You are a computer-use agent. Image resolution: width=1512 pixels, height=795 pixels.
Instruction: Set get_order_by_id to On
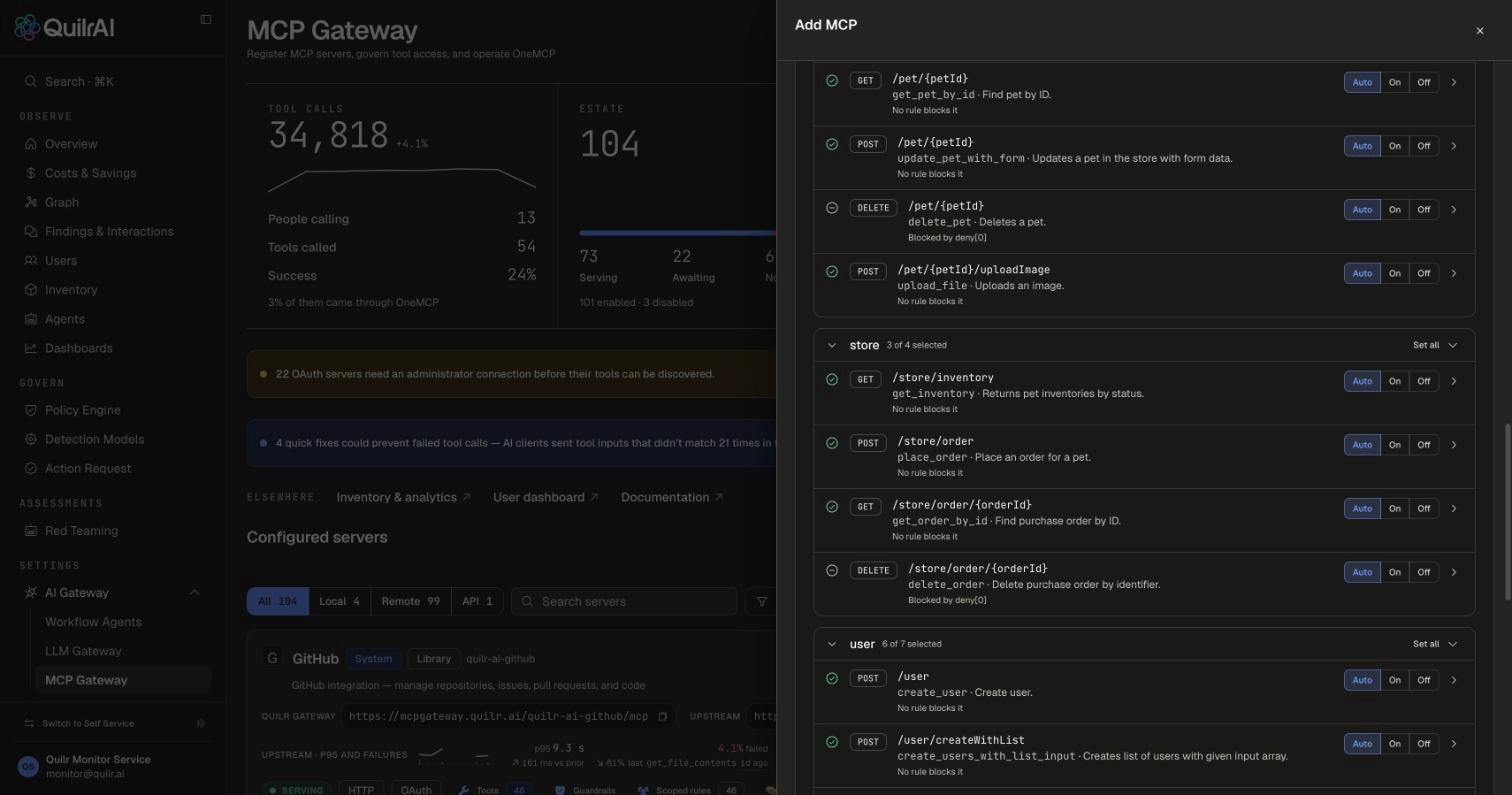1394,508
